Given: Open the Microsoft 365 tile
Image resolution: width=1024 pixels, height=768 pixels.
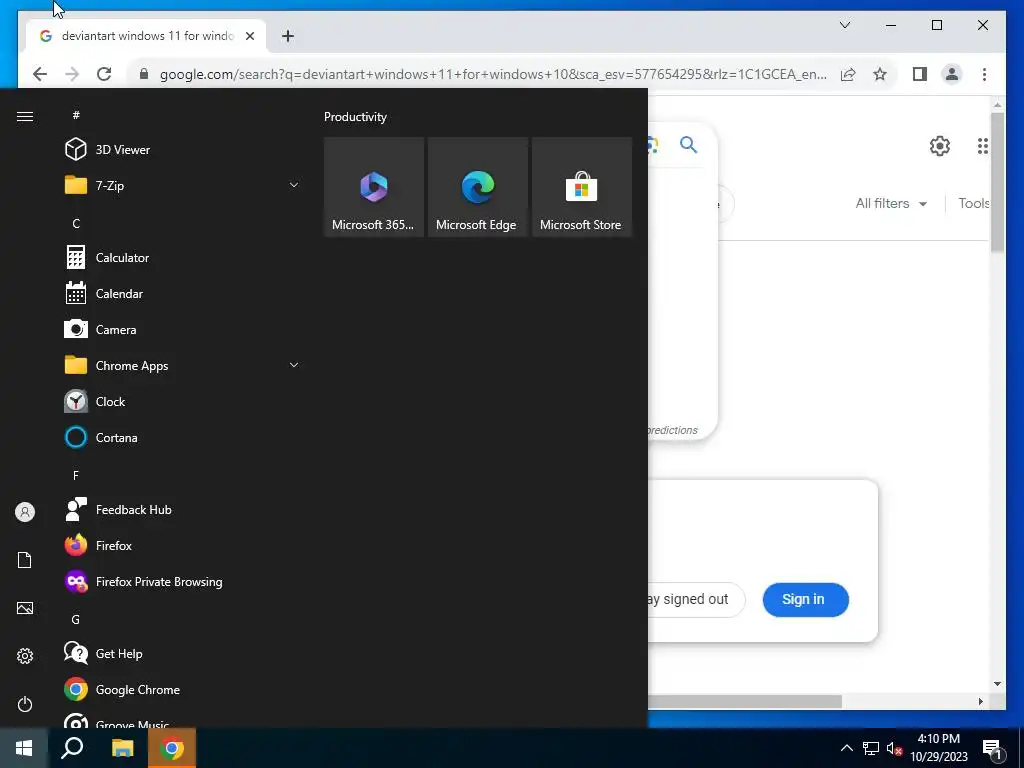Looking at the screenshot, I should (x=374, y=187).
